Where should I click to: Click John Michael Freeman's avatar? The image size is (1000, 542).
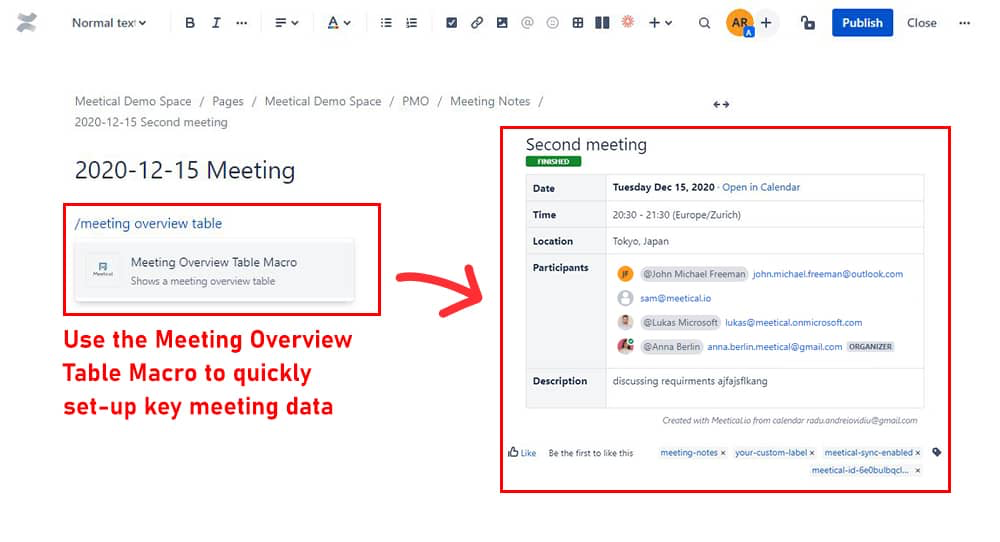point(625,274)
